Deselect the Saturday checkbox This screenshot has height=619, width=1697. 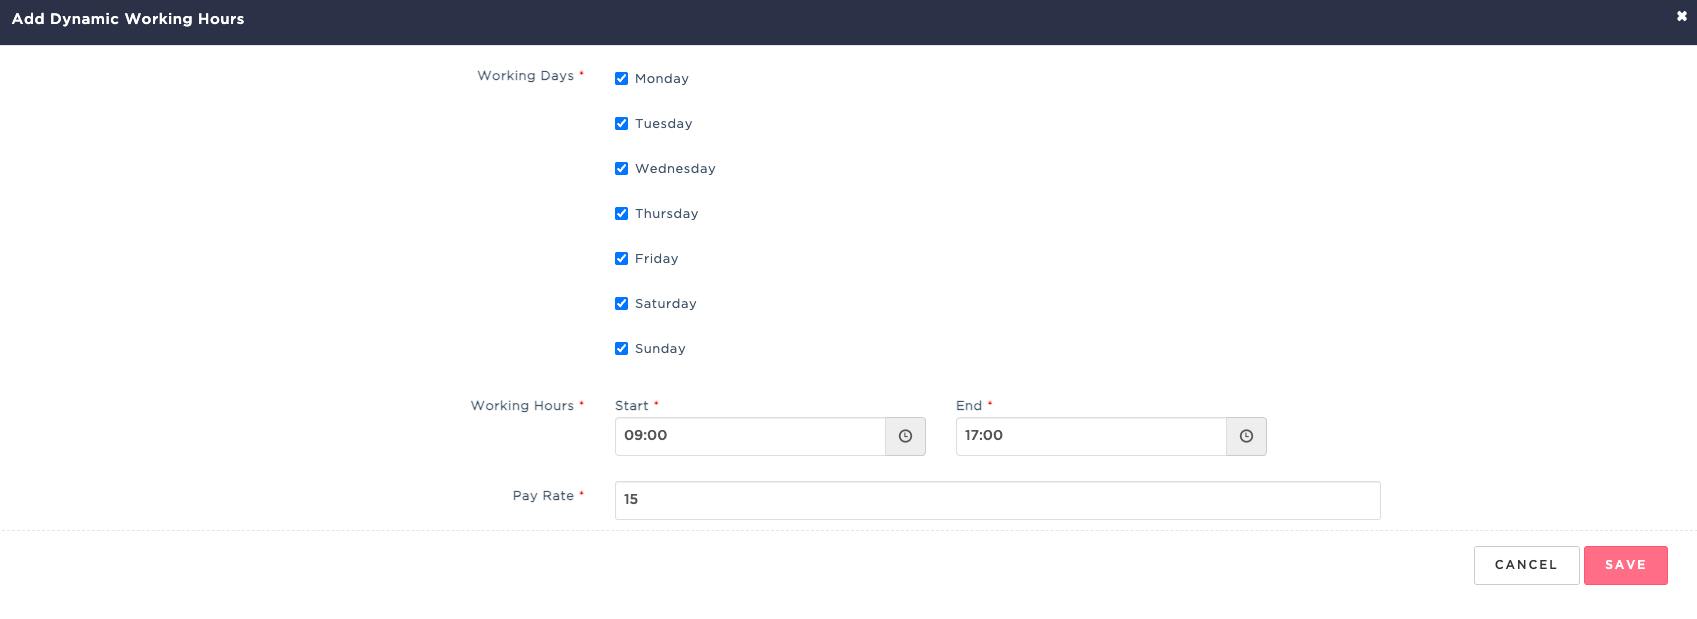[621, 303]
